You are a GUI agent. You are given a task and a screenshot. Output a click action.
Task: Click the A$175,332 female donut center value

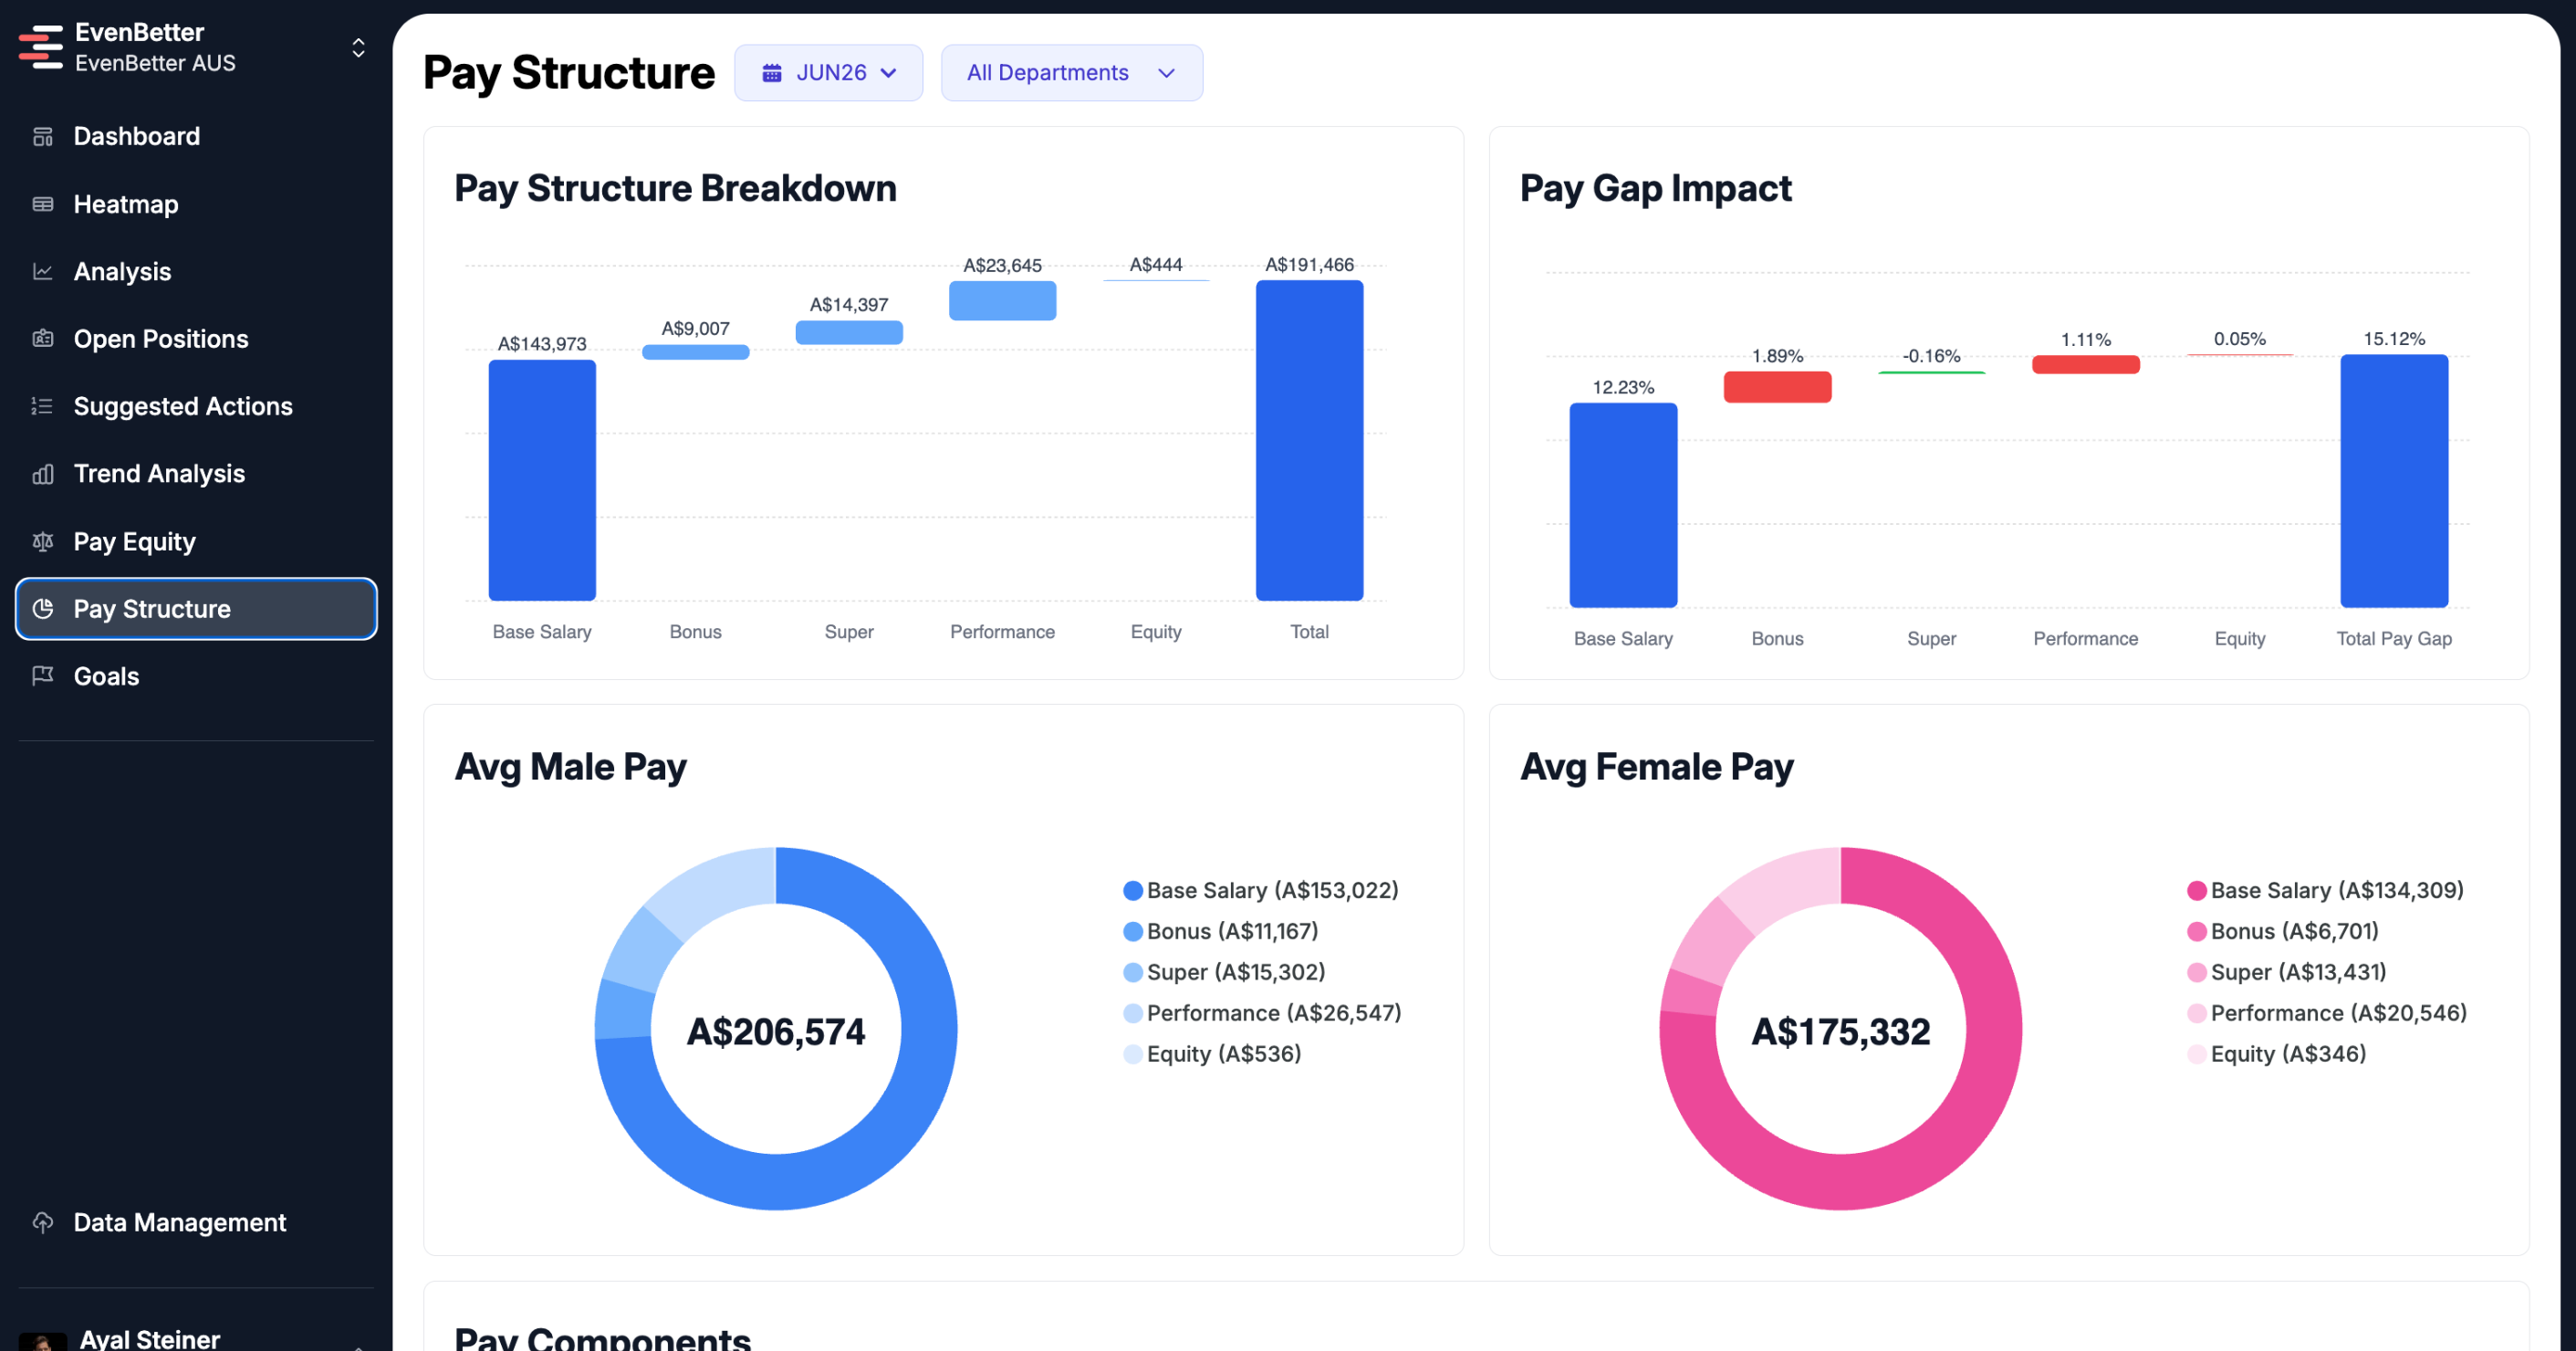(1840, 1031)
